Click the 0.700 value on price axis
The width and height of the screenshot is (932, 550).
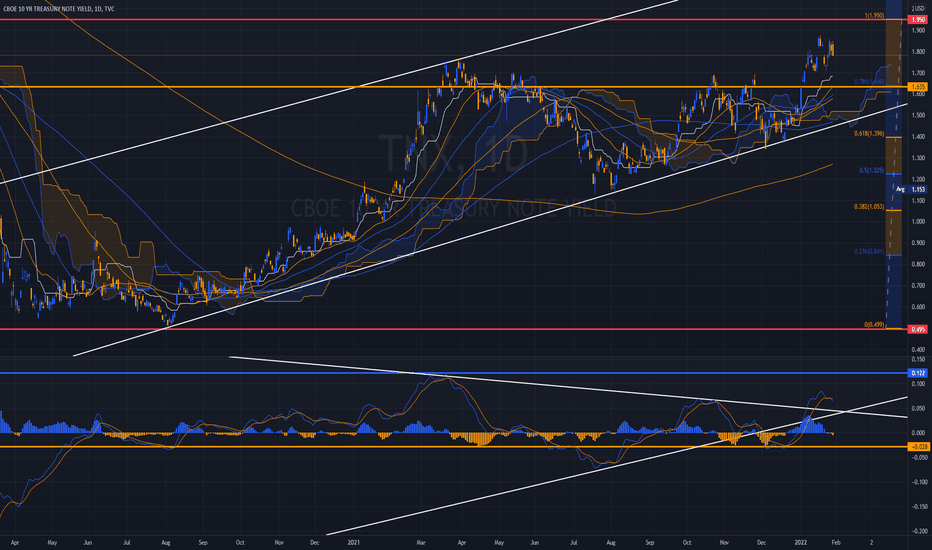point(918,286)
